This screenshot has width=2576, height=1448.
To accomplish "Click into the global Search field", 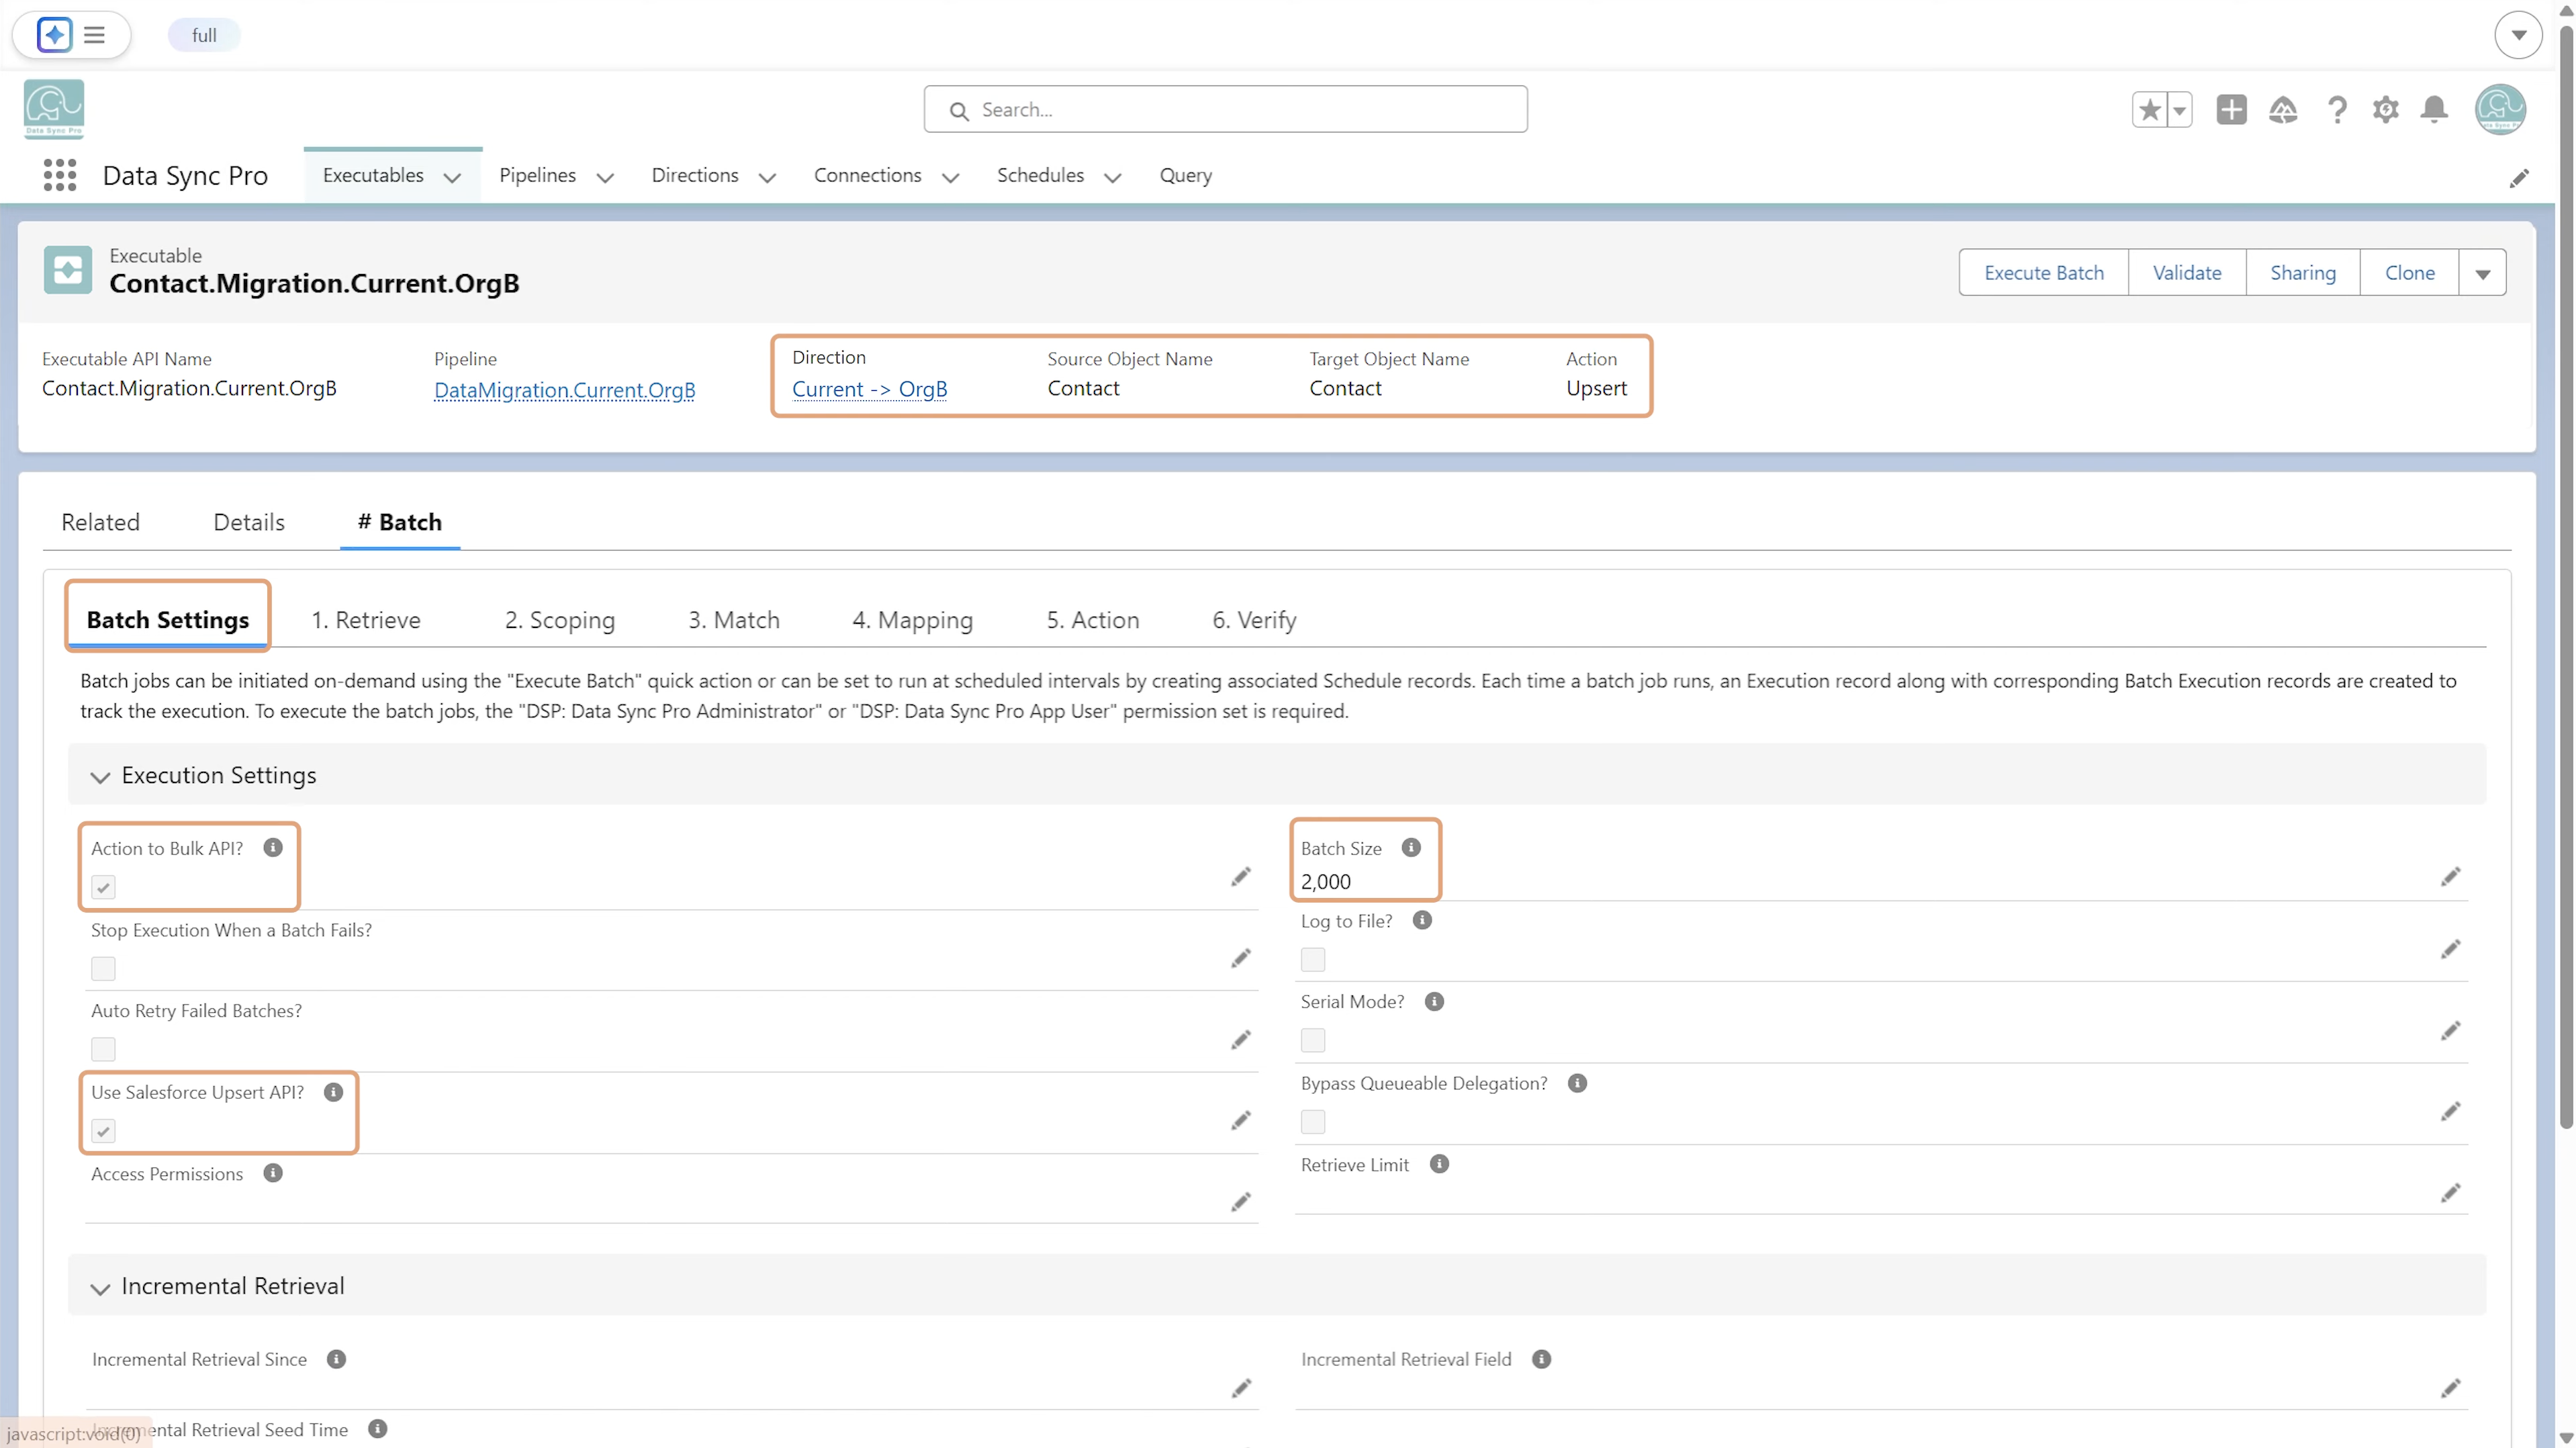I will pos(1225,109).
